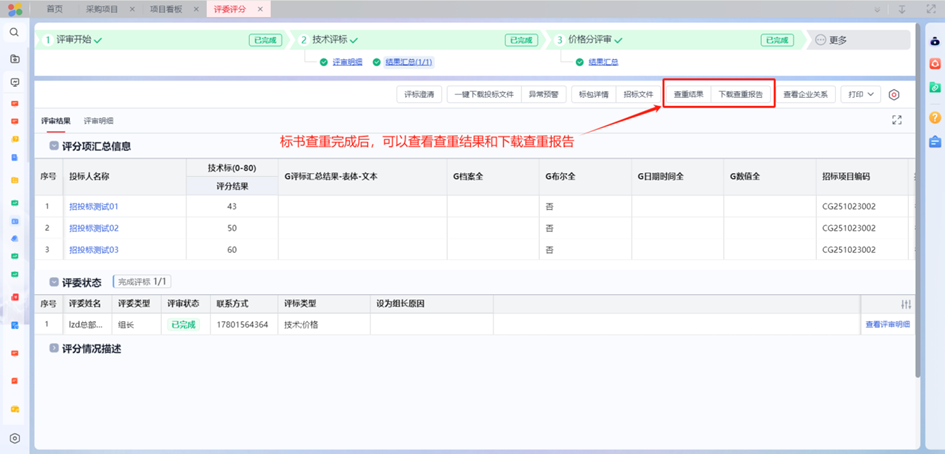Click 一键下载投标文件 button
Screen dimensions: 945x454
click(484, 95)
